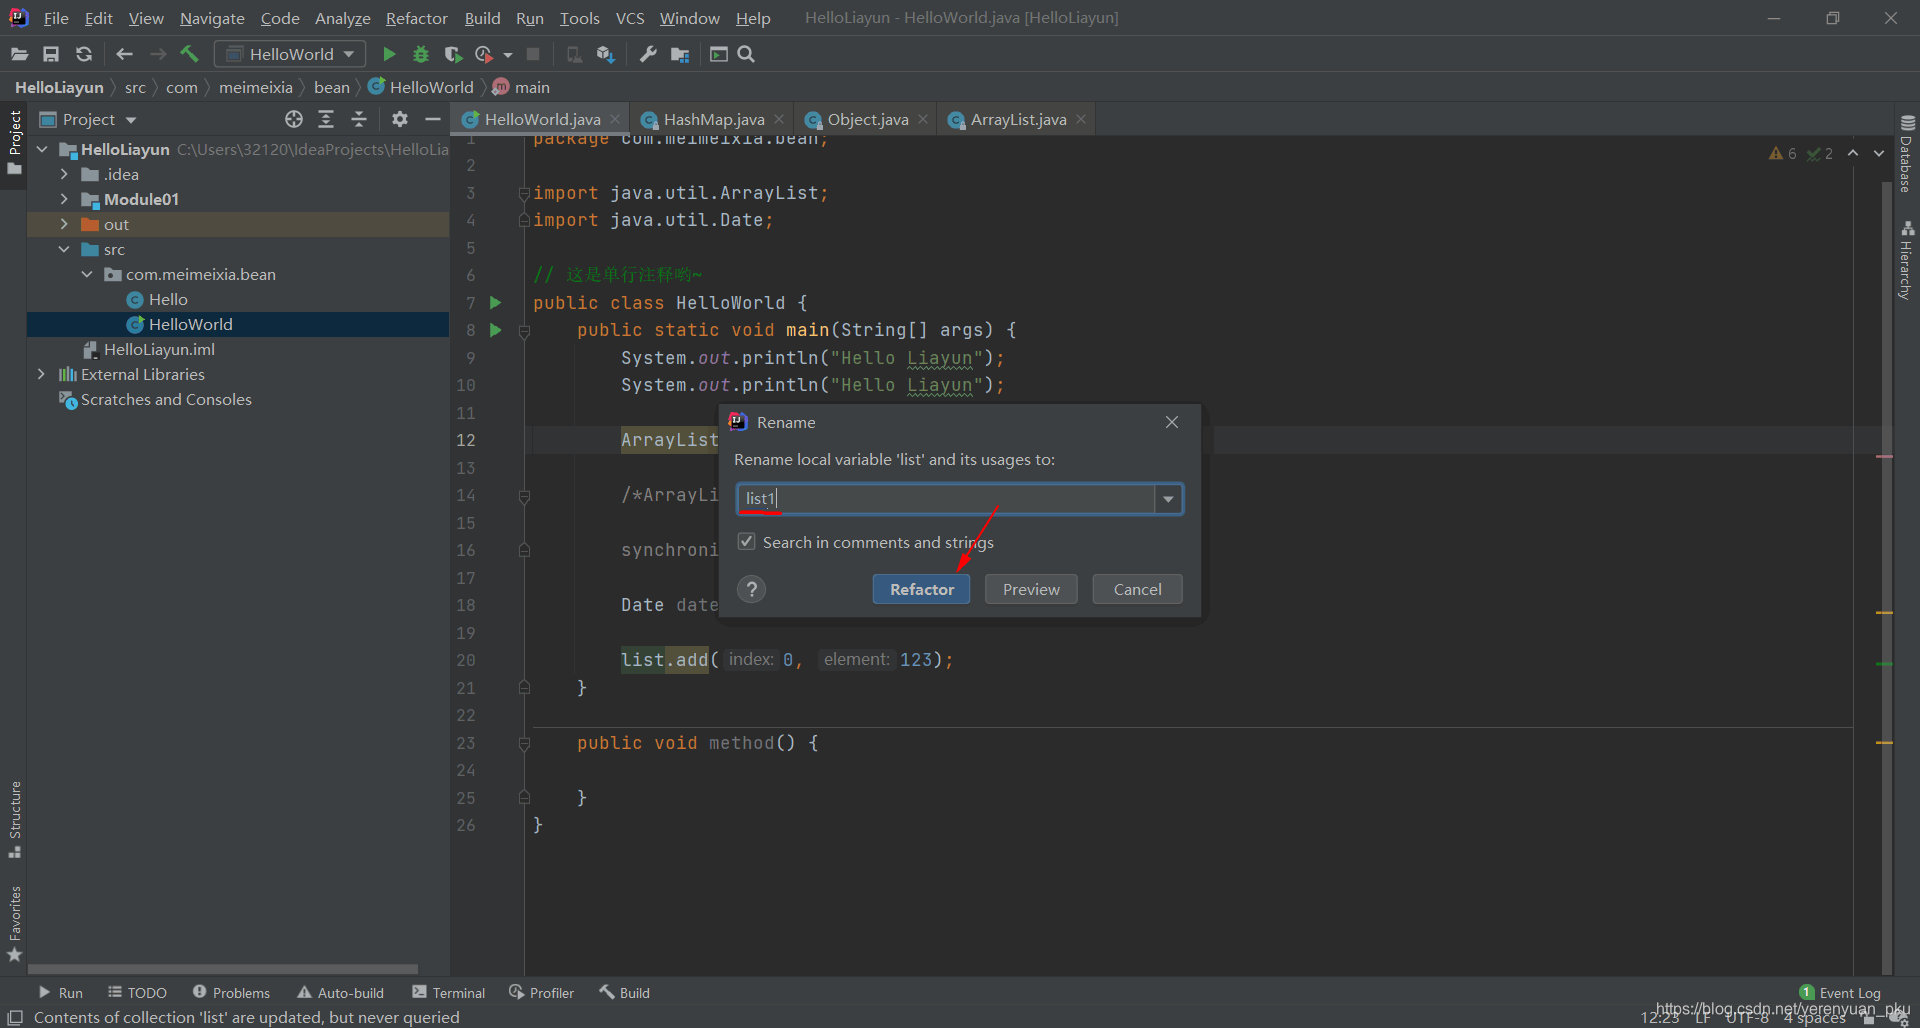Cancel the Rename dialog
The width and height of the screenshot is (1920, 1028).
click(1137, 589)
